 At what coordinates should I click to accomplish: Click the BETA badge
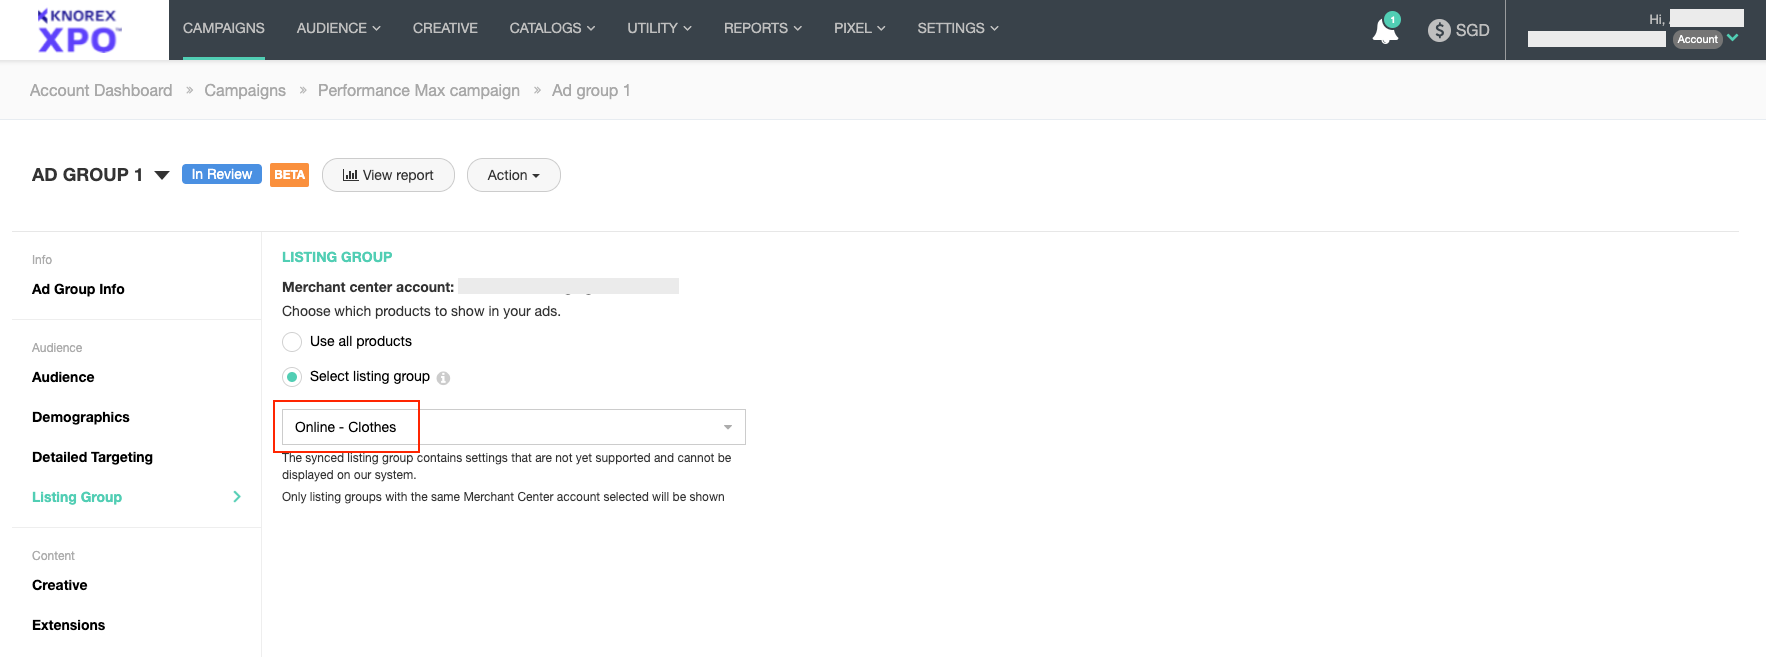point(289,175)
